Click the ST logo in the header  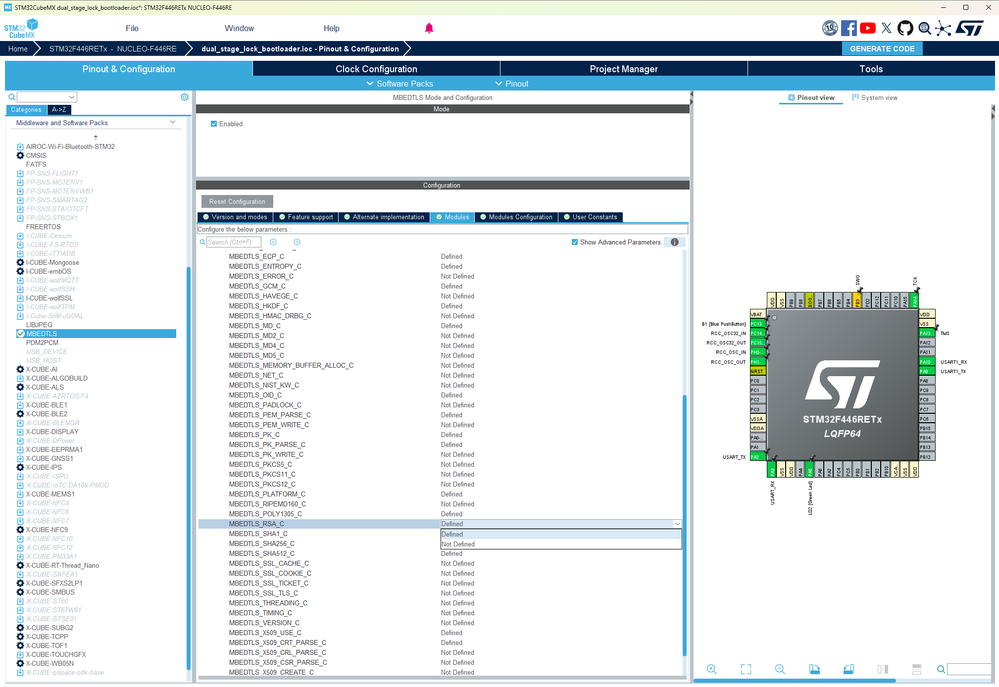(x=970, y=28)
